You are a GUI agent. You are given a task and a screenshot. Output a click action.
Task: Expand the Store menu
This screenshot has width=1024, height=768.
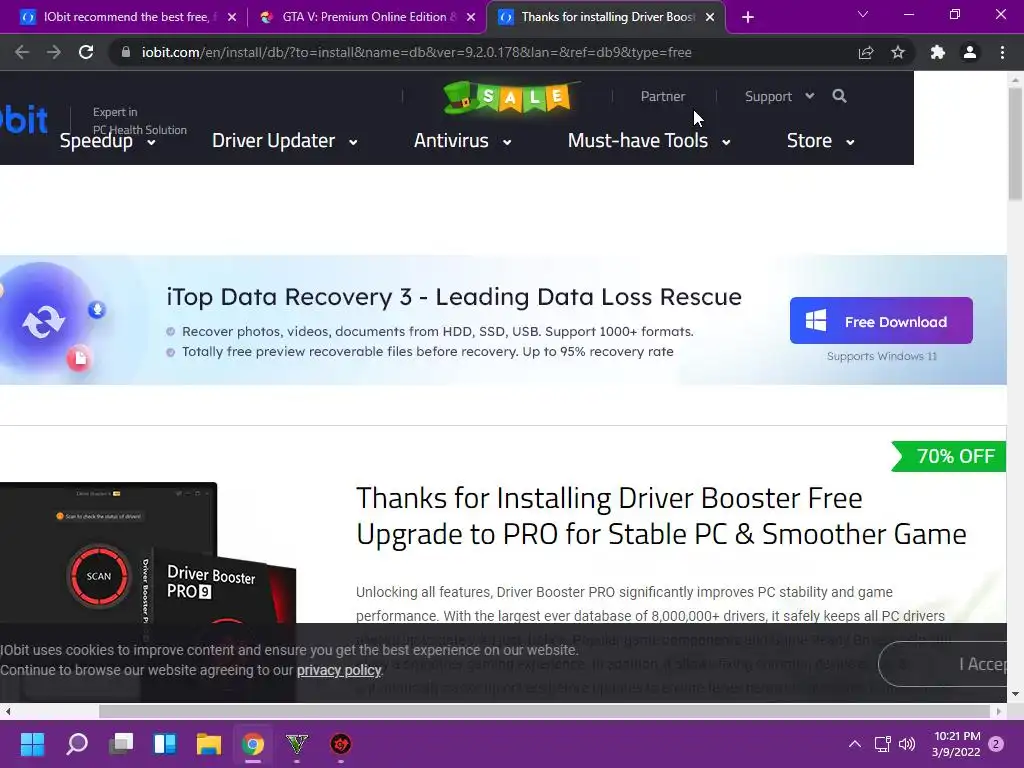tap(821, 140)
